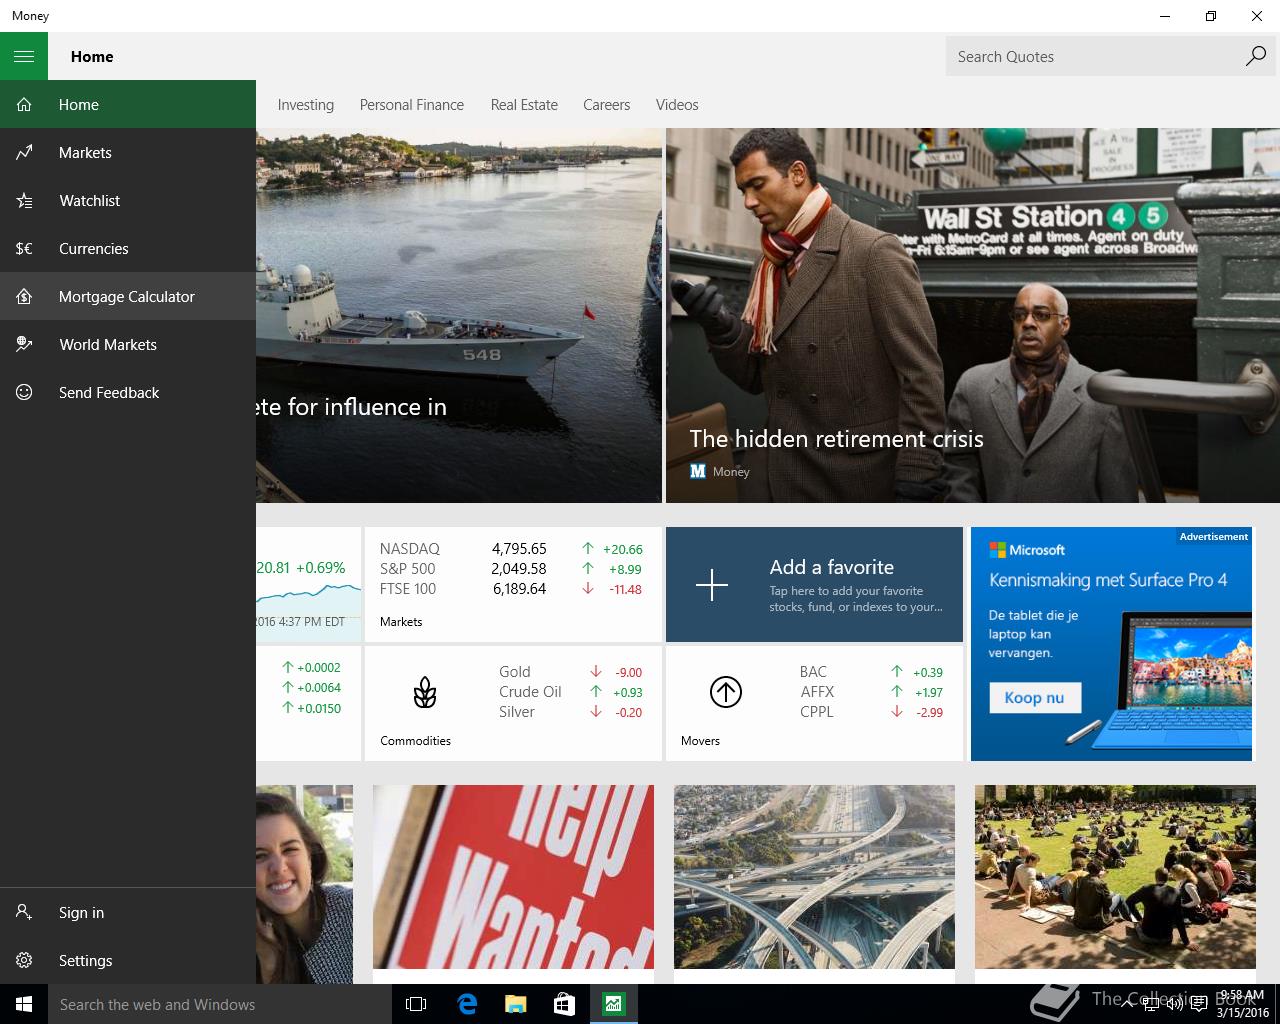The width and height of the screenshot is (1280, 1024).
Task: Open Watchlist in the sidebar
Action: (128, 200)
